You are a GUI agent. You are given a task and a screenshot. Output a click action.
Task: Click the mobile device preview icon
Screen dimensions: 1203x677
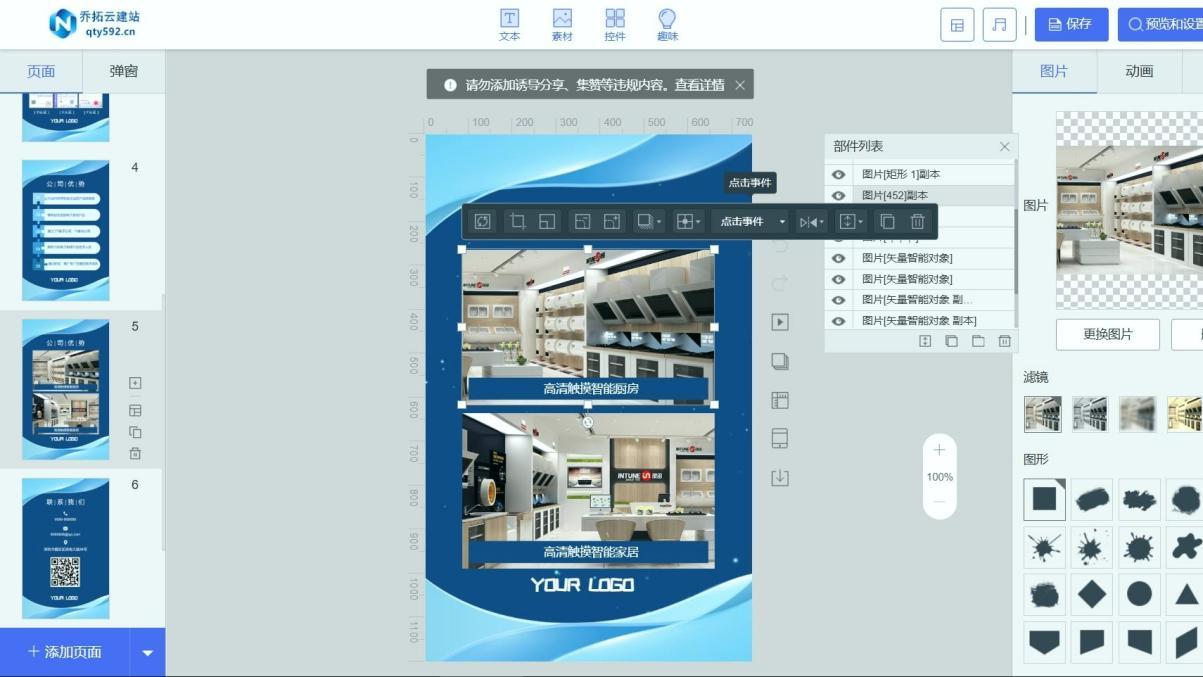(780, 438)
